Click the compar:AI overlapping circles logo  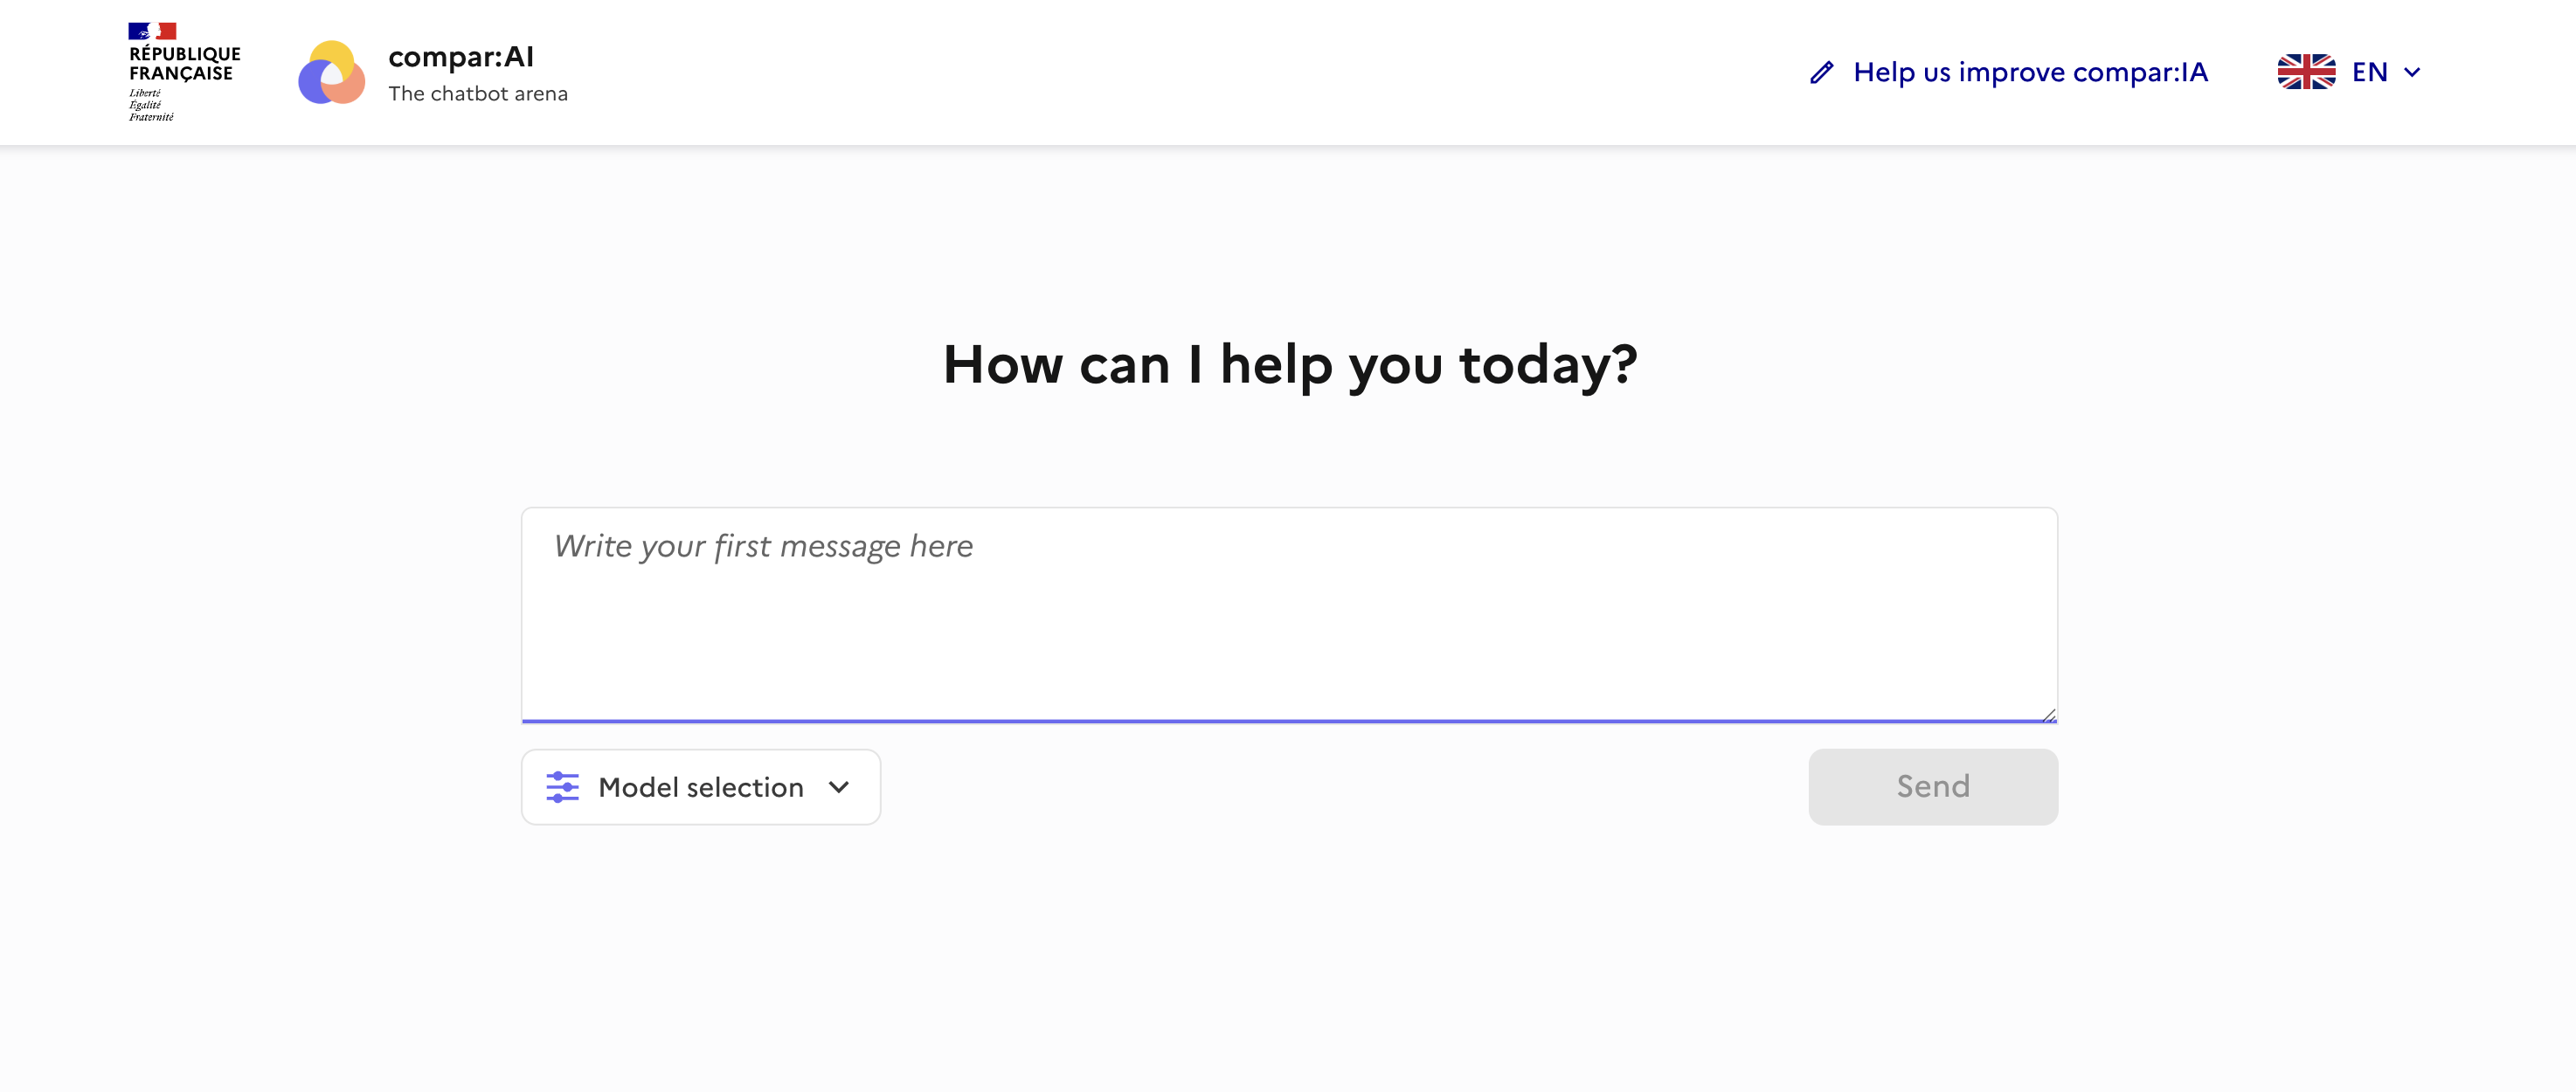pyautogui.click(x=331, y=72)
